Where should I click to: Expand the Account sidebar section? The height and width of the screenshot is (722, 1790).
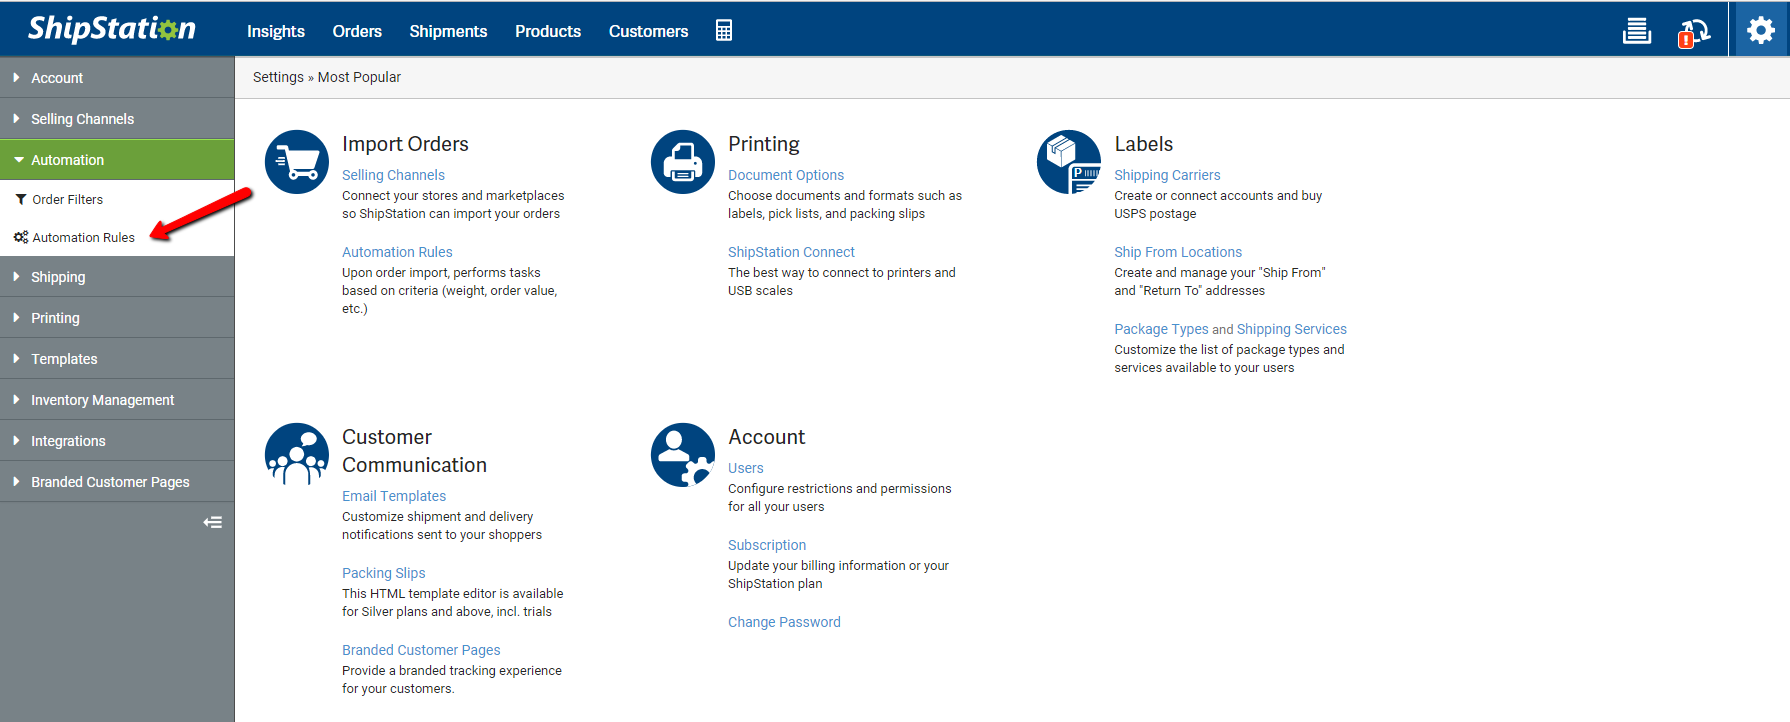pyautogui.click(x=117, y=77)
